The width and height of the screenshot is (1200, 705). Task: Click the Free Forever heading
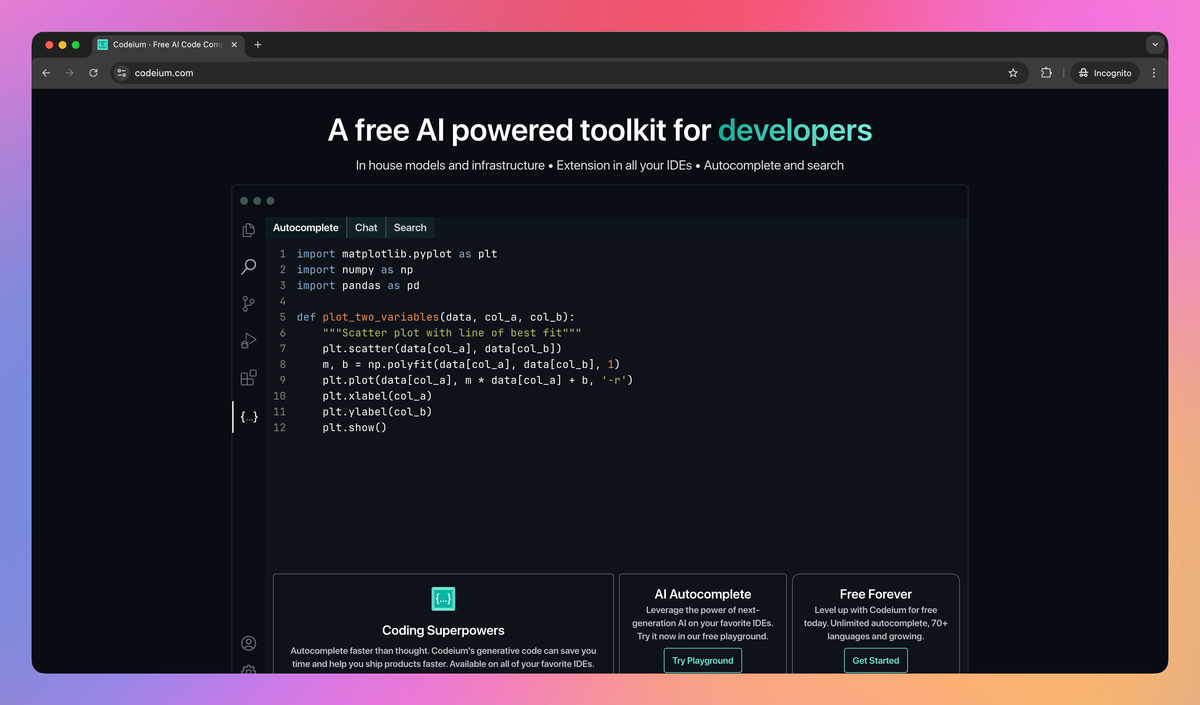(876, 594)
